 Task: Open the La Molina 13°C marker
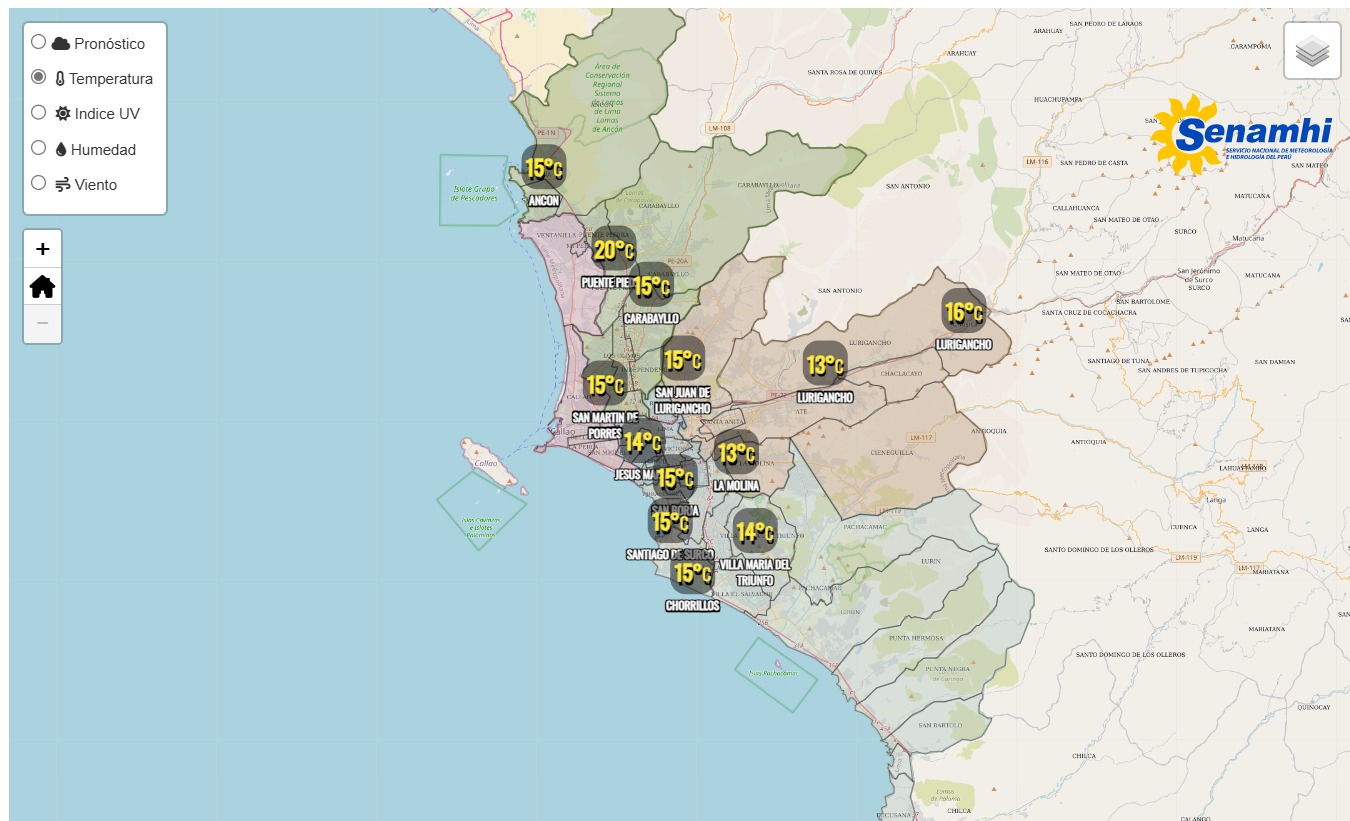click(736, 453)
